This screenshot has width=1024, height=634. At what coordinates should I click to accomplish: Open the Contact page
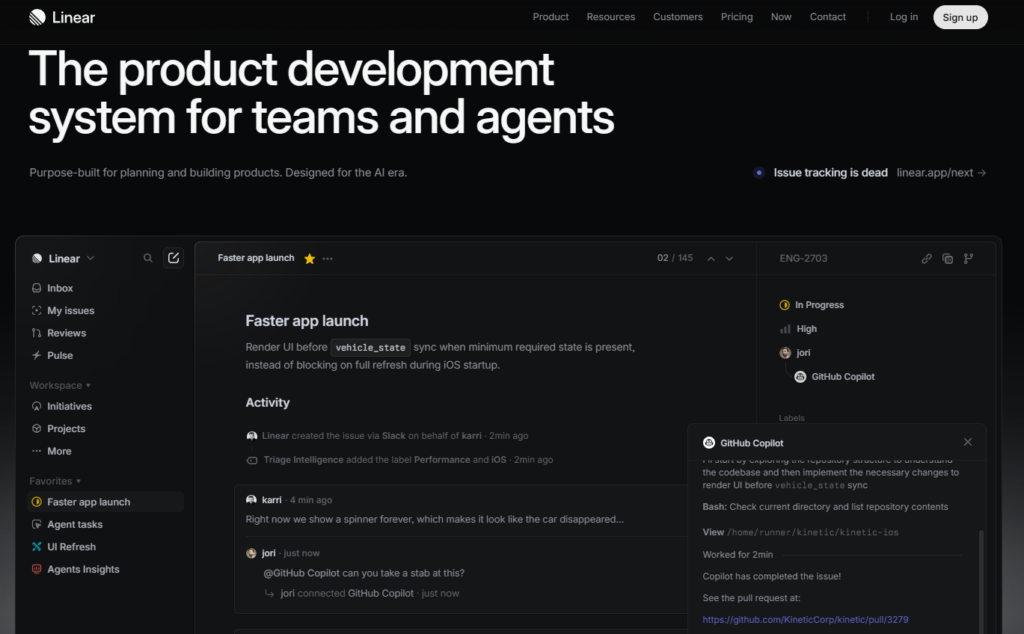827,17
